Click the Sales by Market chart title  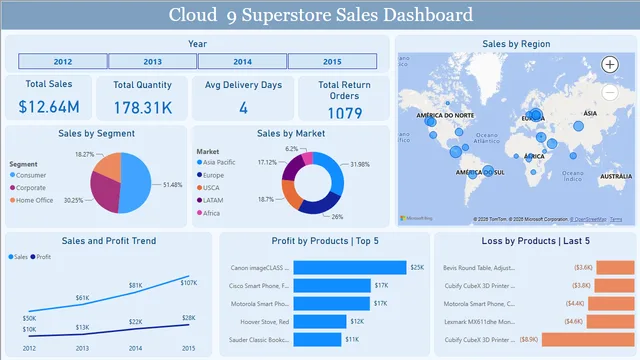pos(291,133)
